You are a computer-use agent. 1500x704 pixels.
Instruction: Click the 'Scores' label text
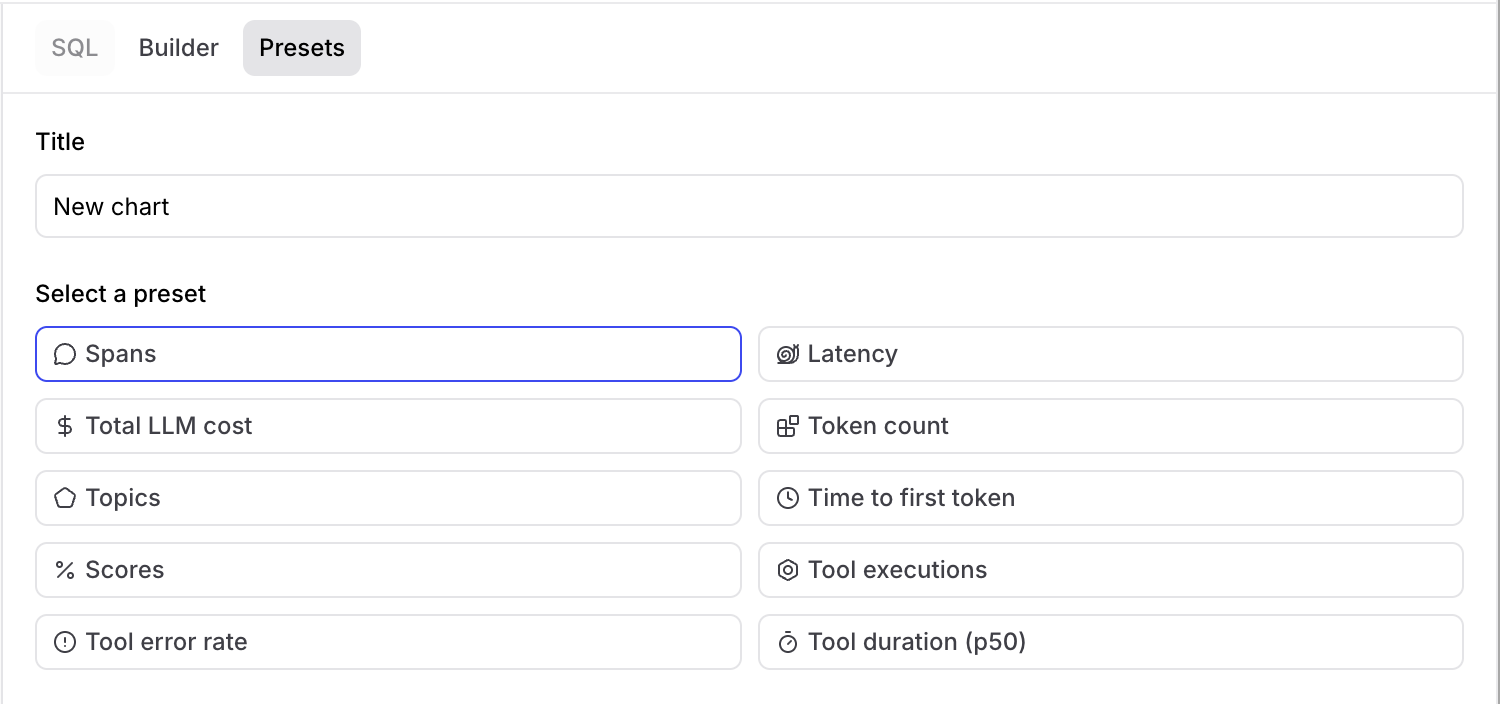[125, 570]
